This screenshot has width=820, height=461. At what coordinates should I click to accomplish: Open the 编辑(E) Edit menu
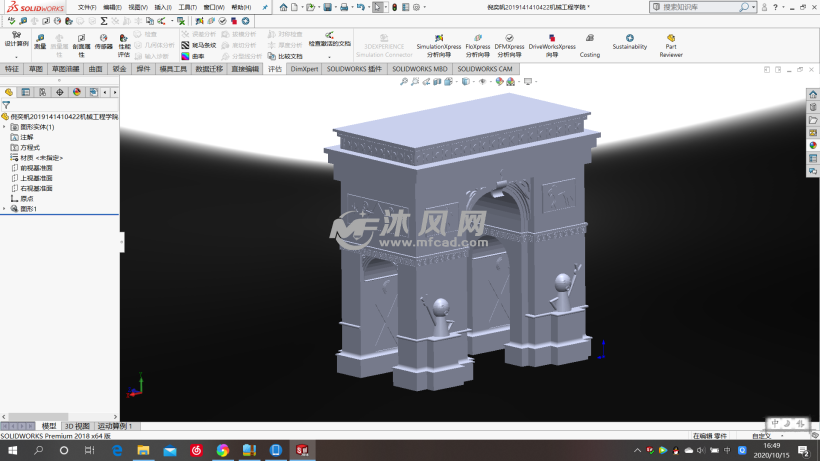click(x=112, y=7)
